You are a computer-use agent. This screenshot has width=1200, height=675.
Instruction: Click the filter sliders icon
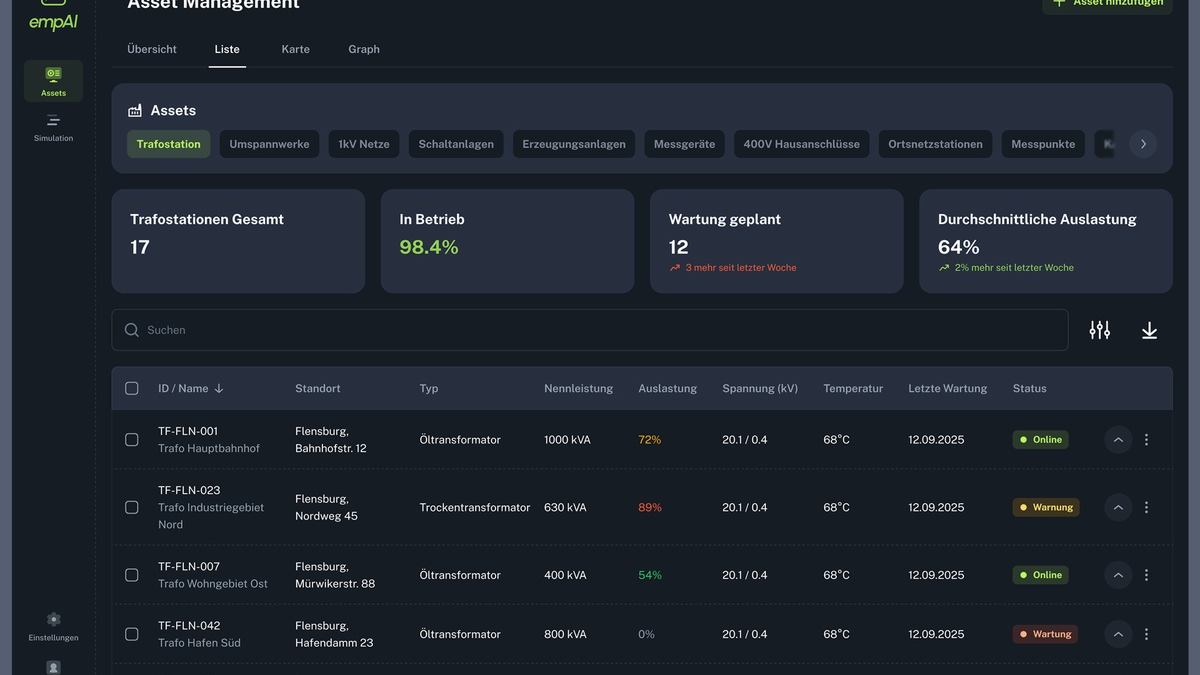[1099, 330]
